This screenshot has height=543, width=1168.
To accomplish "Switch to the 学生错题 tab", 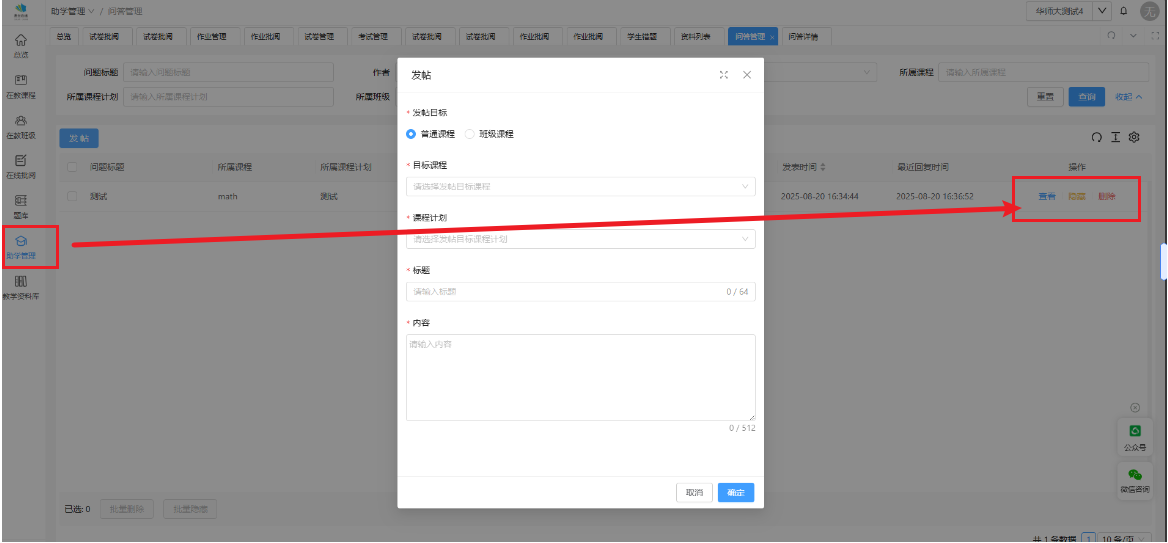I will pyautogui.click(x=642, y=37).
